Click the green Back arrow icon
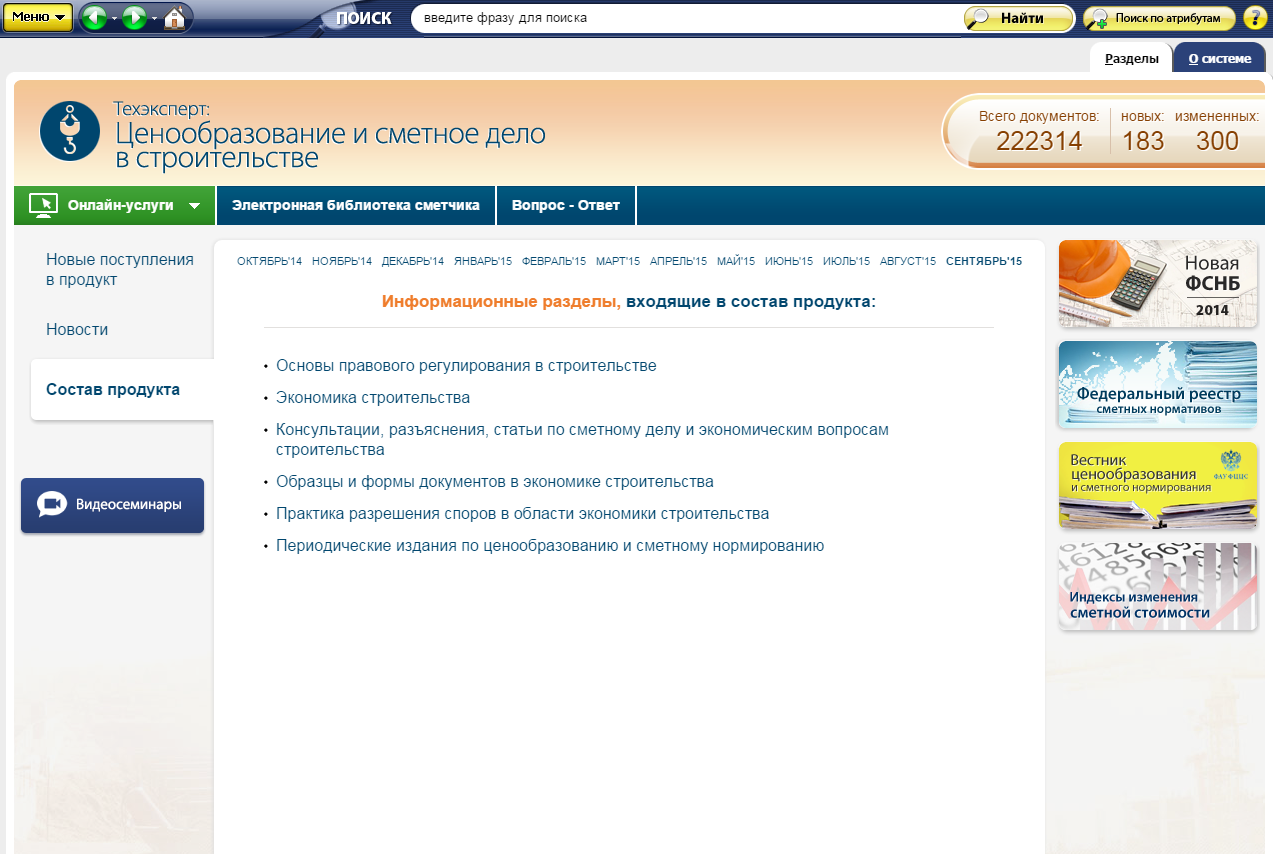The width and height of the screenshot is (1273, 854). click(94, 18)
